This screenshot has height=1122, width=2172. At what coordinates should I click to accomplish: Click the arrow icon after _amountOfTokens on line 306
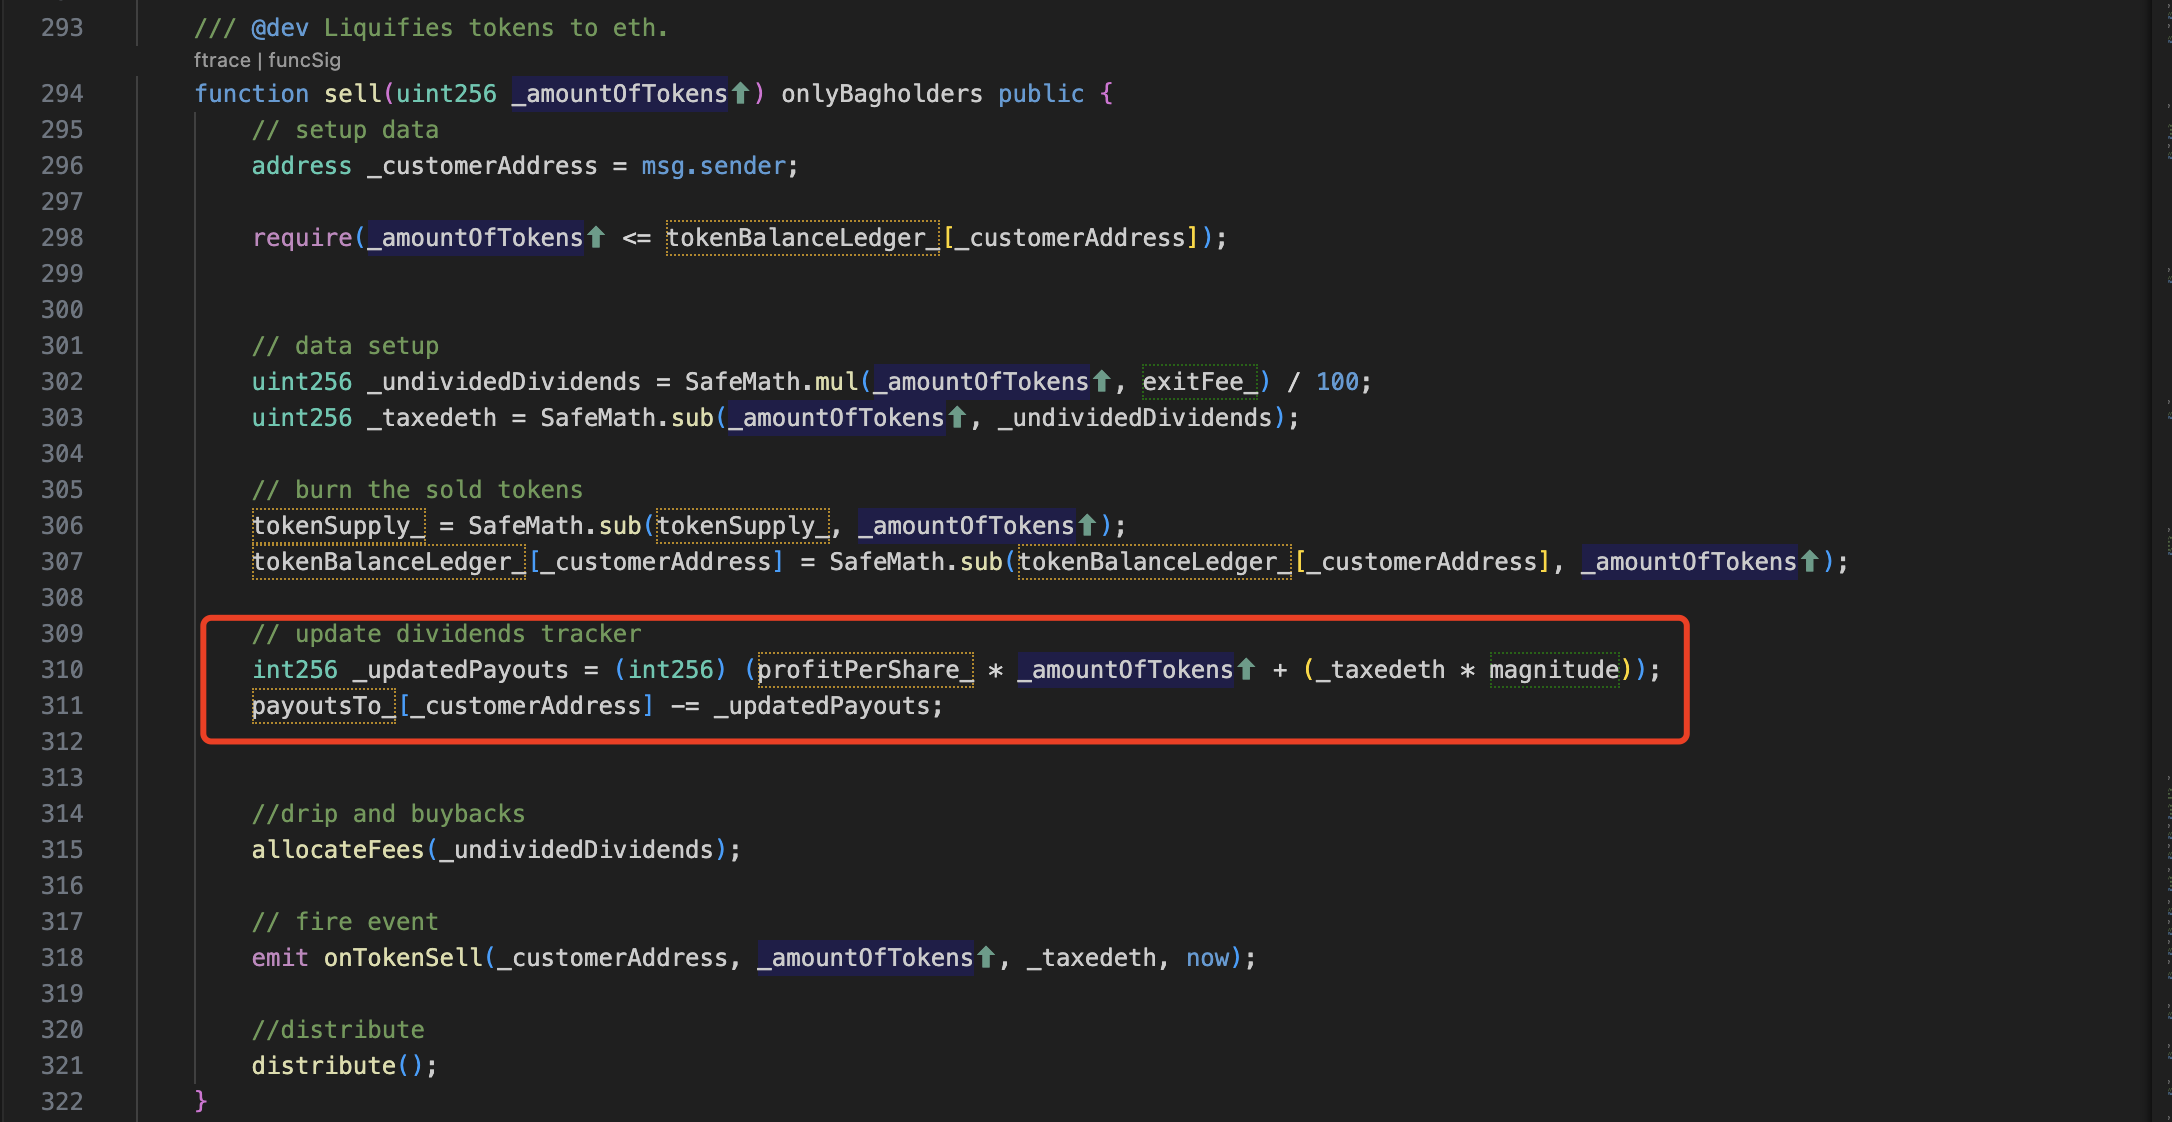pyautogui.click(x=1087, y=525)
